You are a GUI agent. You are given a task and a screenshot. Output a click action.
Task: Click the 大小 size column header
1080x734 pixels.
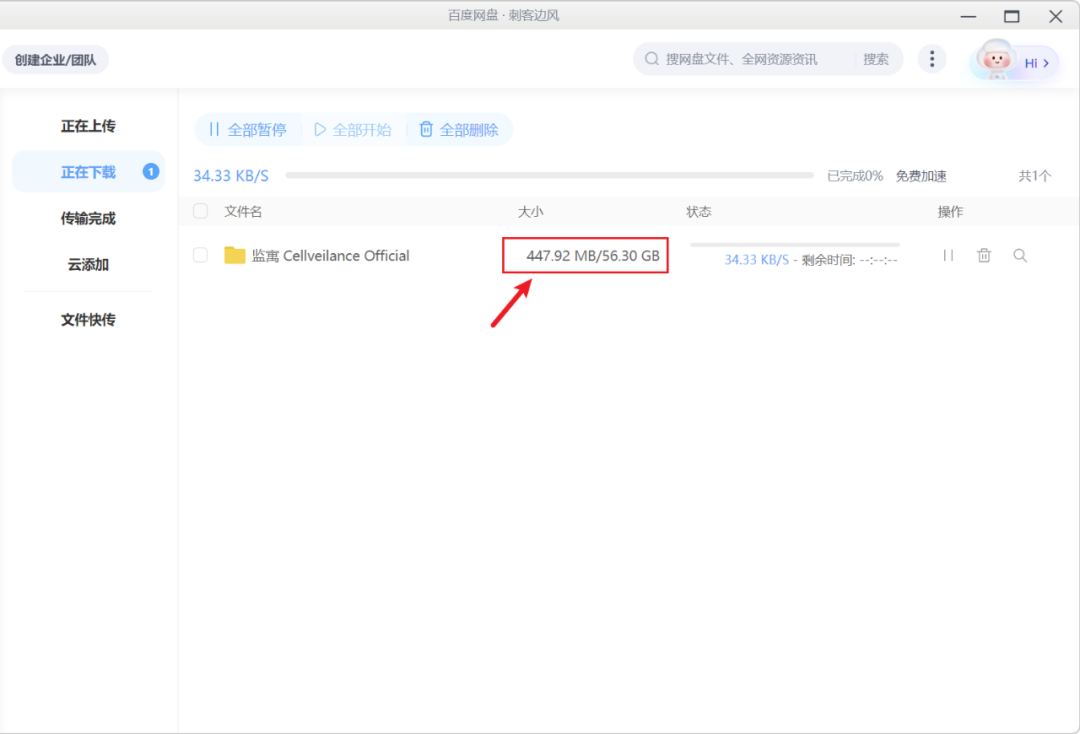[x=530, y=211]
